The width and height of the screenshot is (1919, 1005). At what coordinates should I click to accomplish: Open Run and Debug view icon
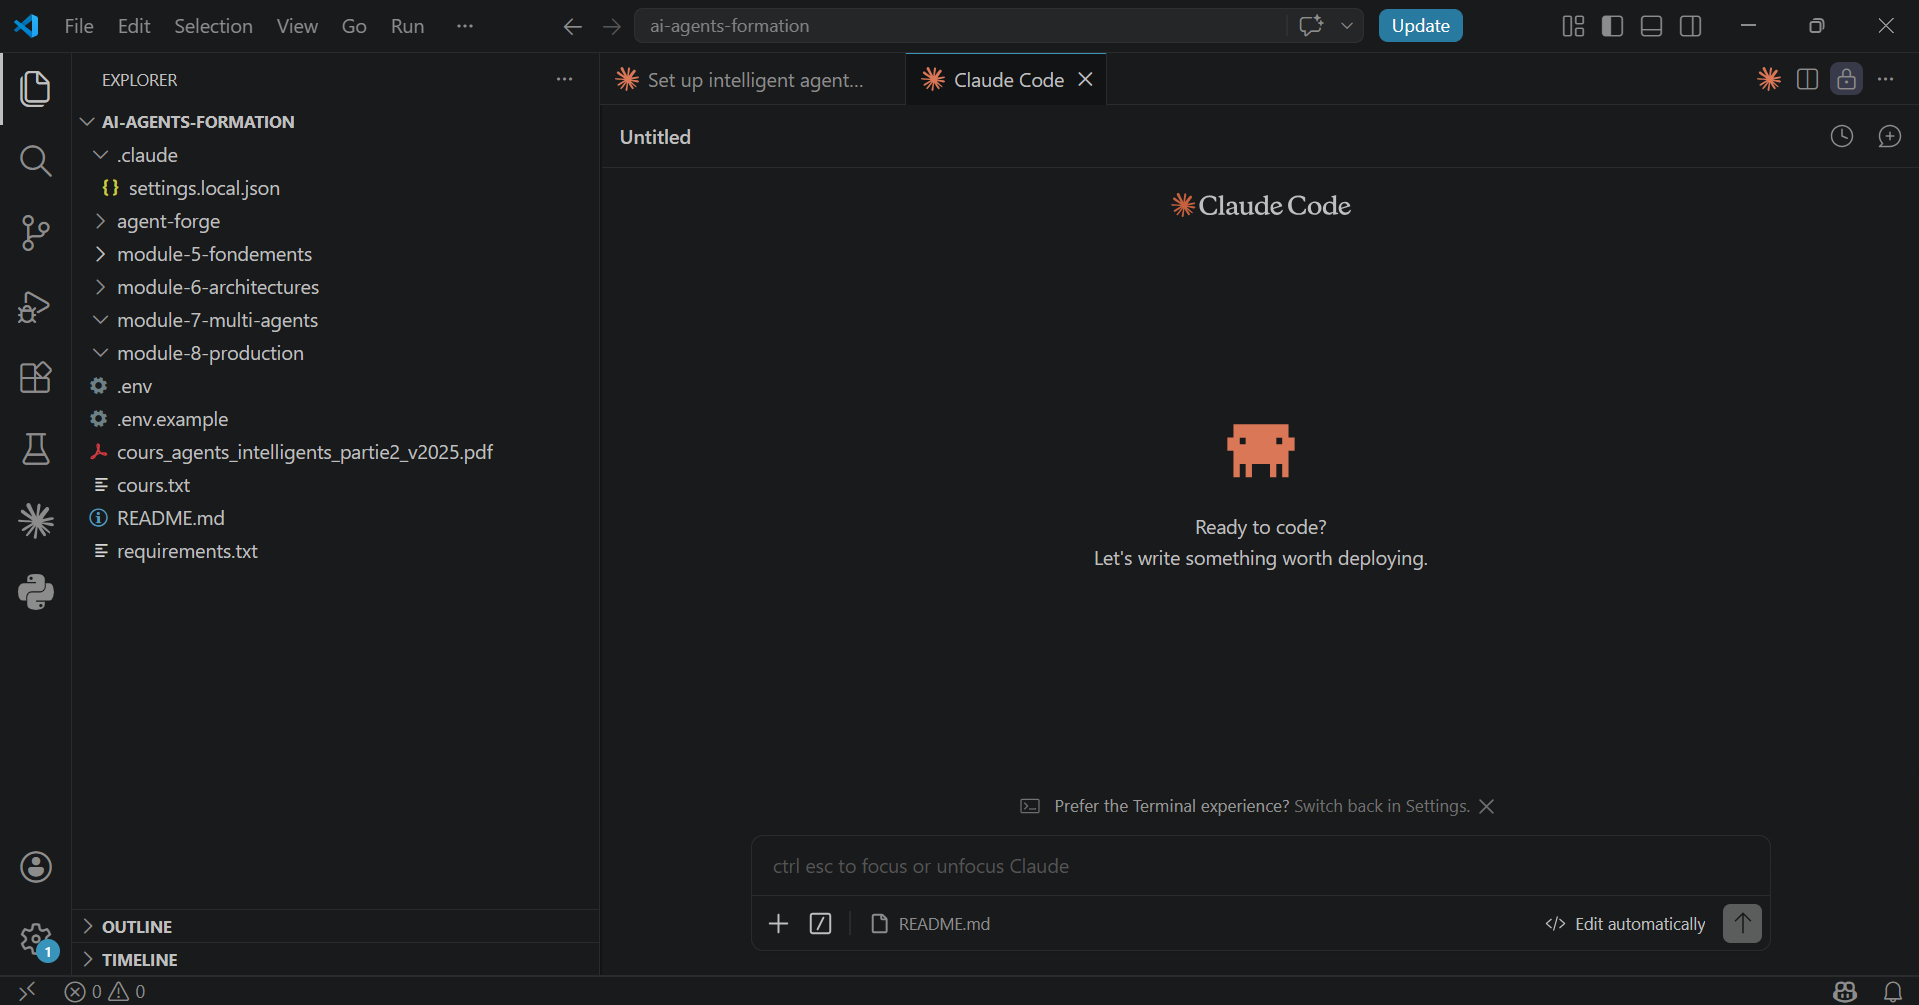point(36,306)
